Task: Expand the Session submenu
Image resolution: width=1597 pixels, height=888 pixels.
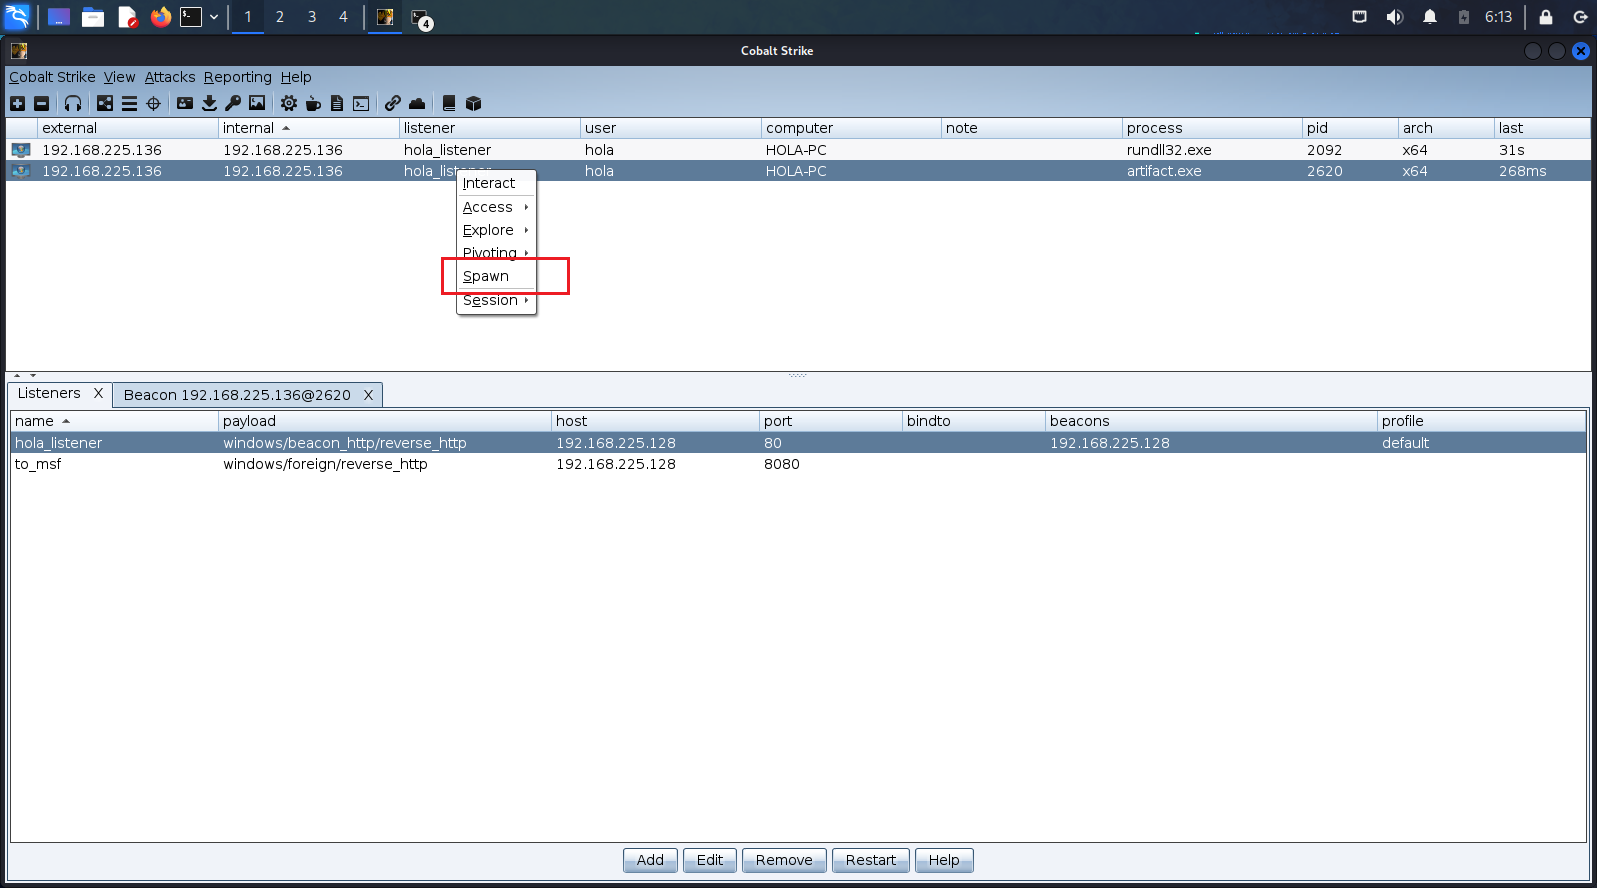Action: [x=496, y=300]
